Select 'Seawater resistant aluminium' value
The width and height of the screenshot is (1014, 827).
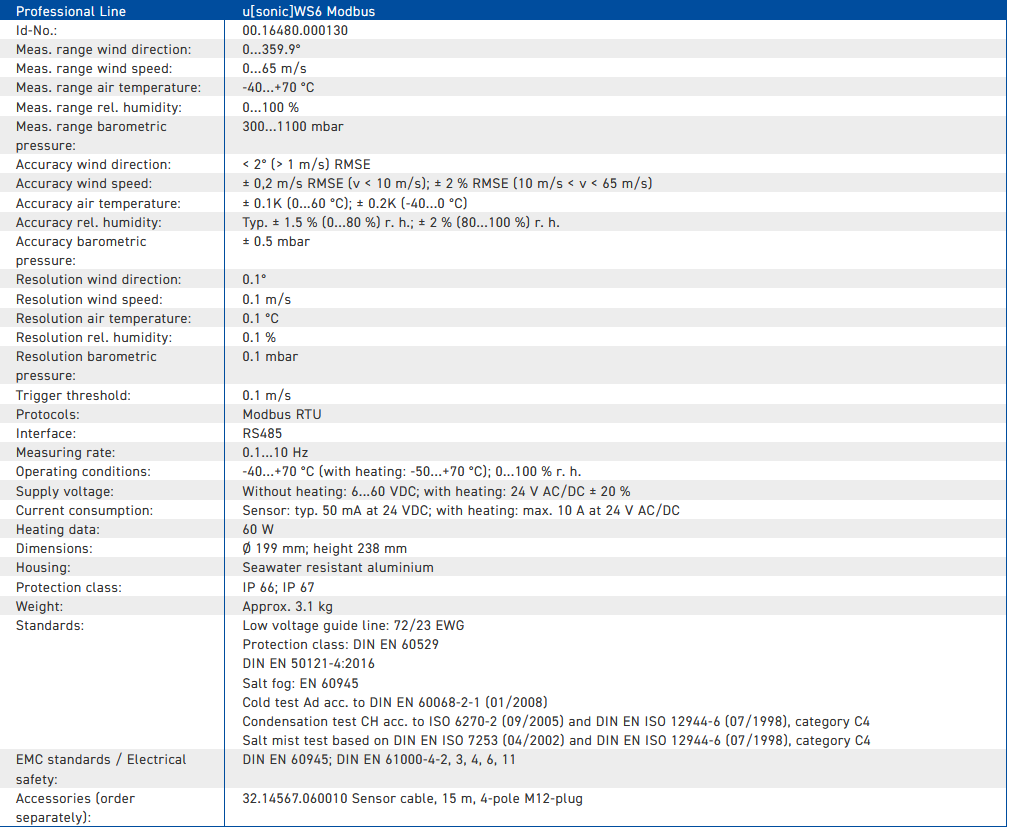(x=338, y=568)
